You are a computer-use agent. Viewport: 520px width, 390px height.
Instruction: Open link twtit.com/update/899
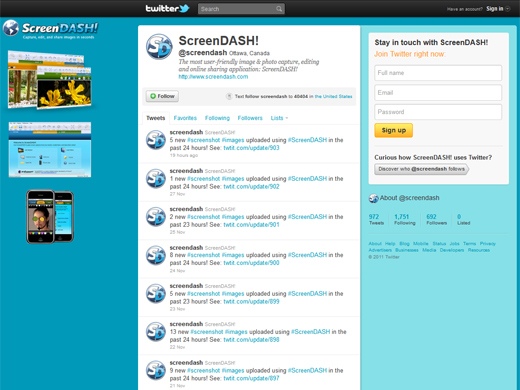(251, 301)
